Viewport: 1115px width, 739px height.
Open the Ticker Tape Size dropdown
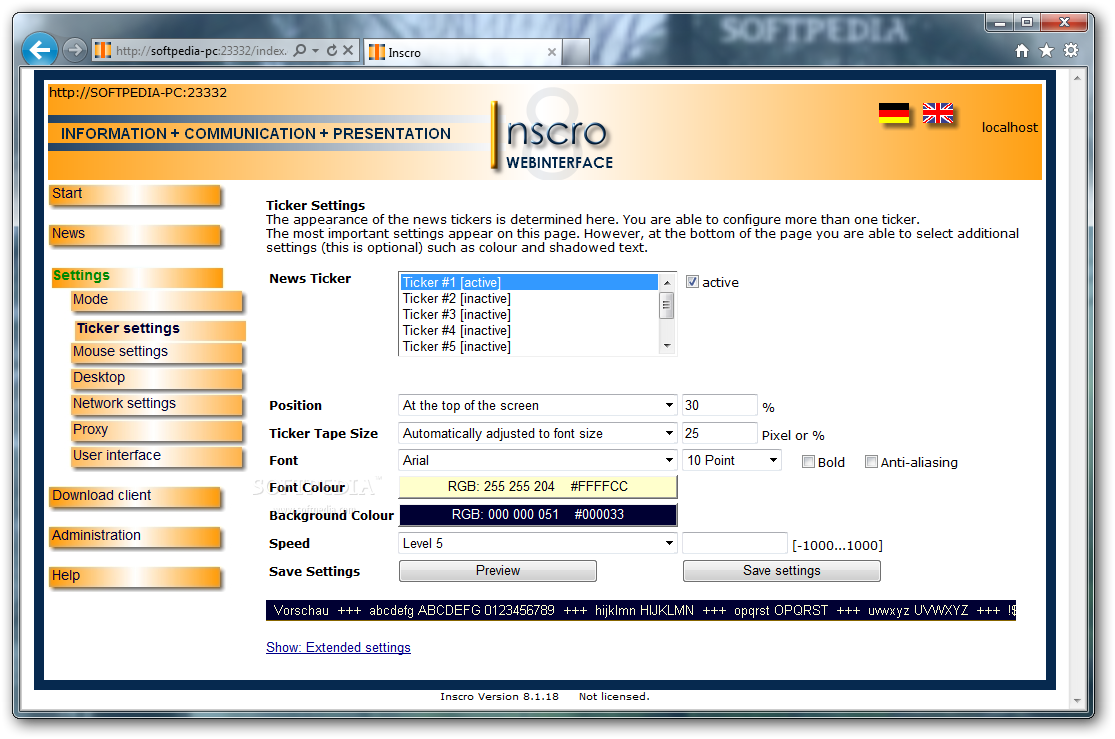[537, 433]
